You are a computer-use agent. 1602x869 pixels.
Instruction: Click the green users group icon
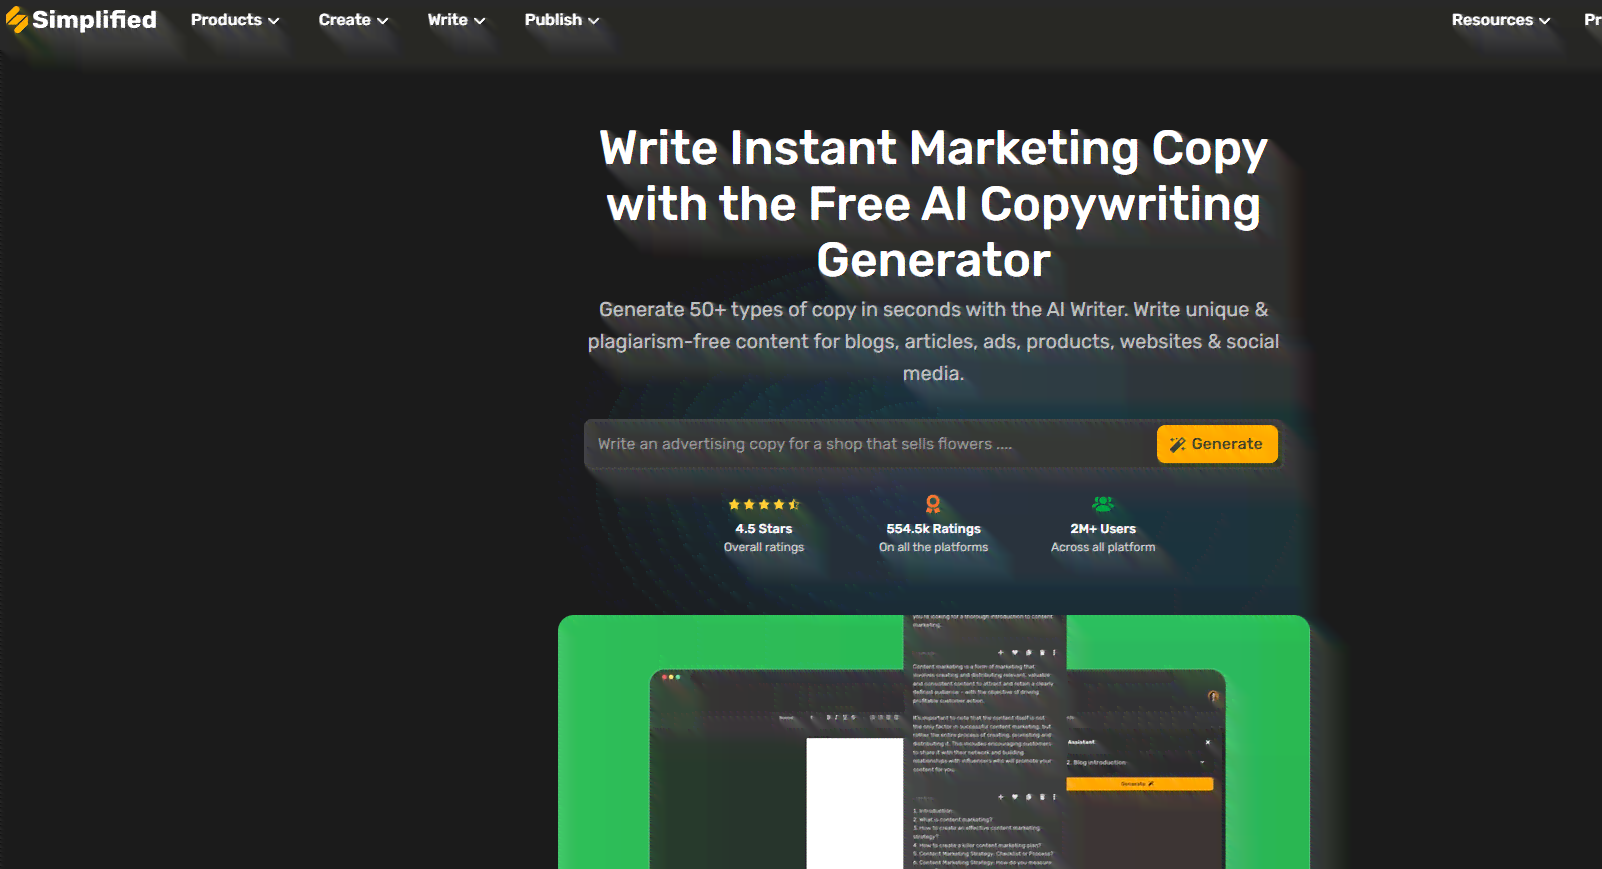coord(1103,504)
